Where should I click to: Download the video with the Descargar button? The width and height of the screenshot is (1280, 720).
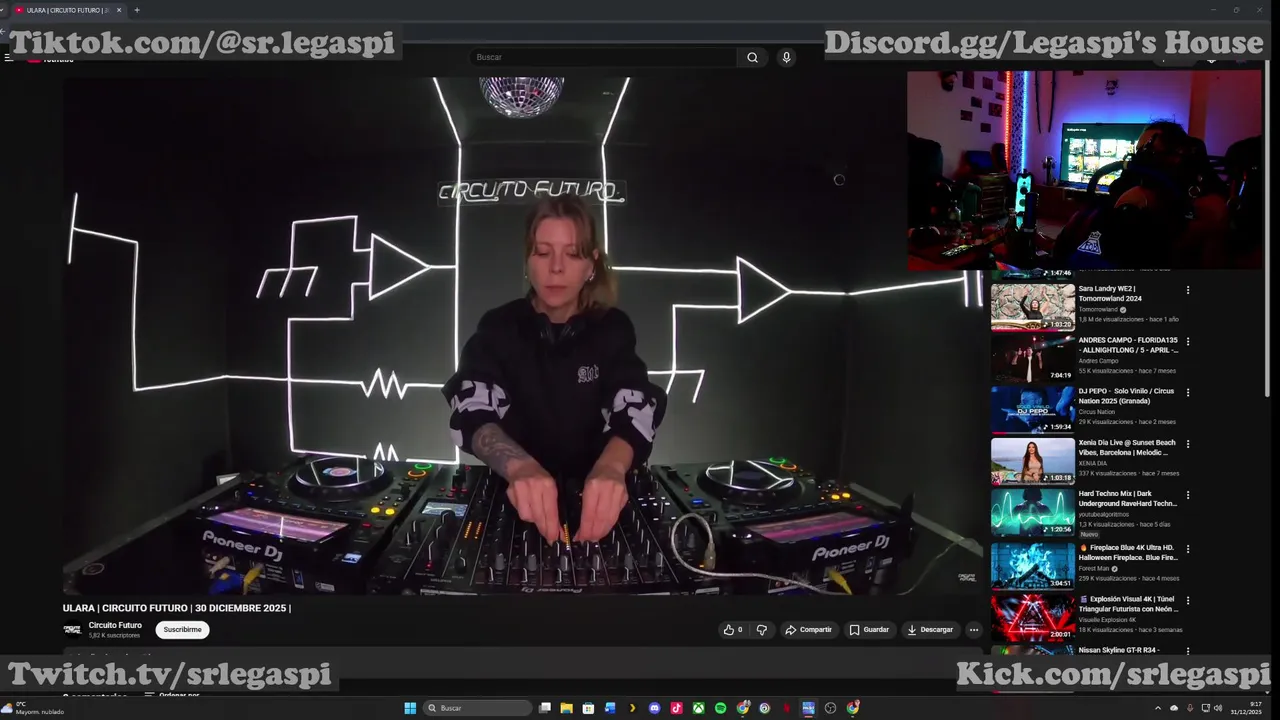tap(930, 630)
